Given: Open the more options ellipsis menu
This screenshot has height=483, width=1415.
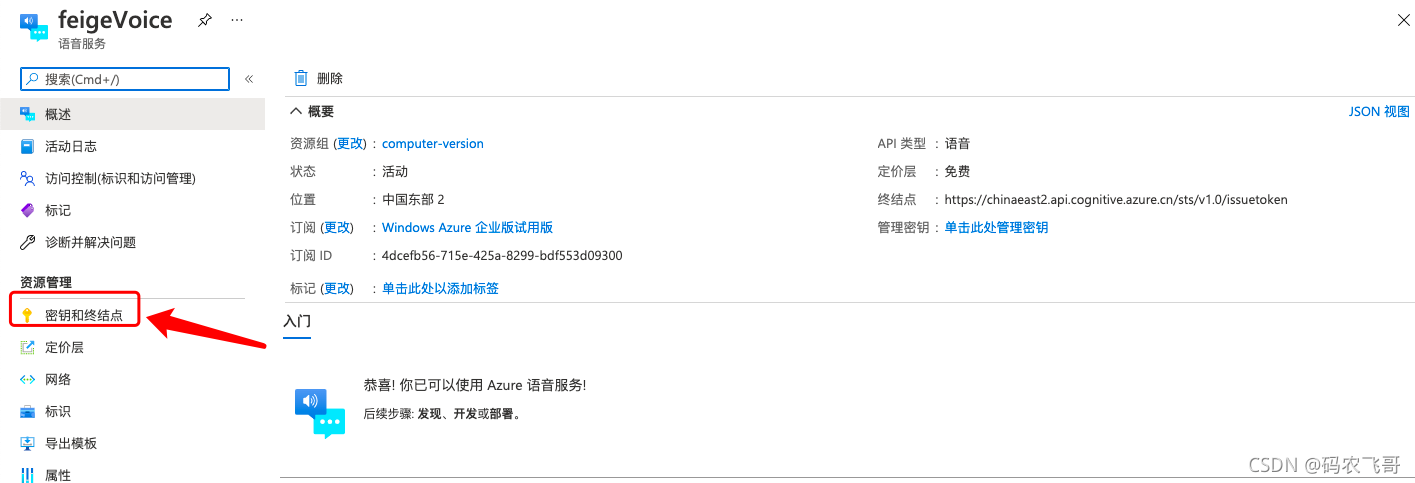Looking at the screenshot, I should click(237, 20).
